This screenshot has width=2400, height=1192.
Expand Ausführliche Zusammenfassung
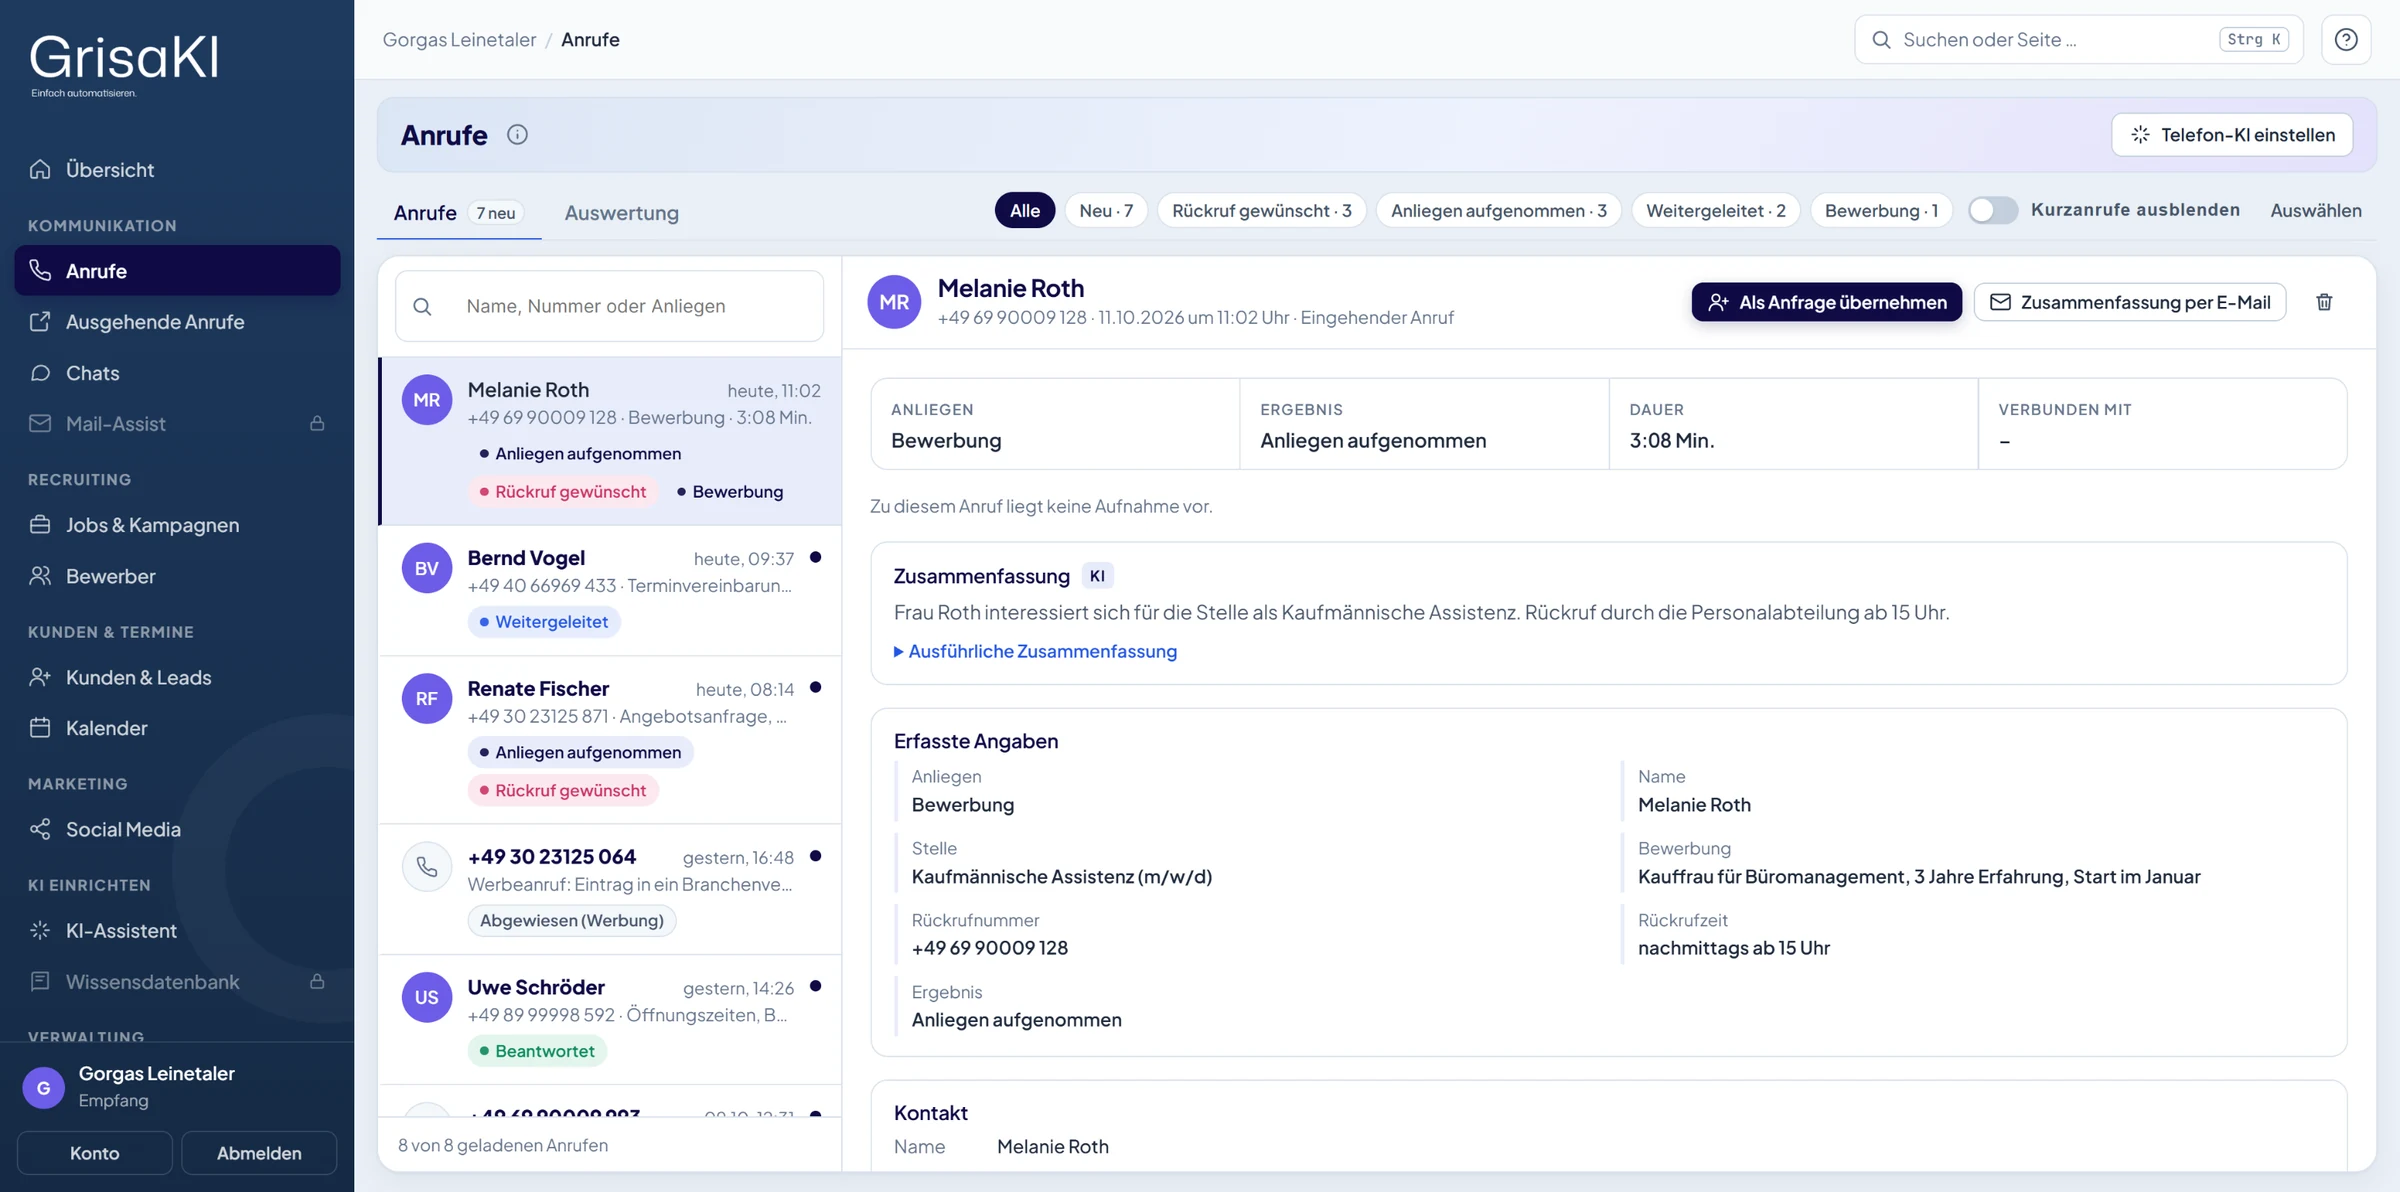[x=1035, y=651]
